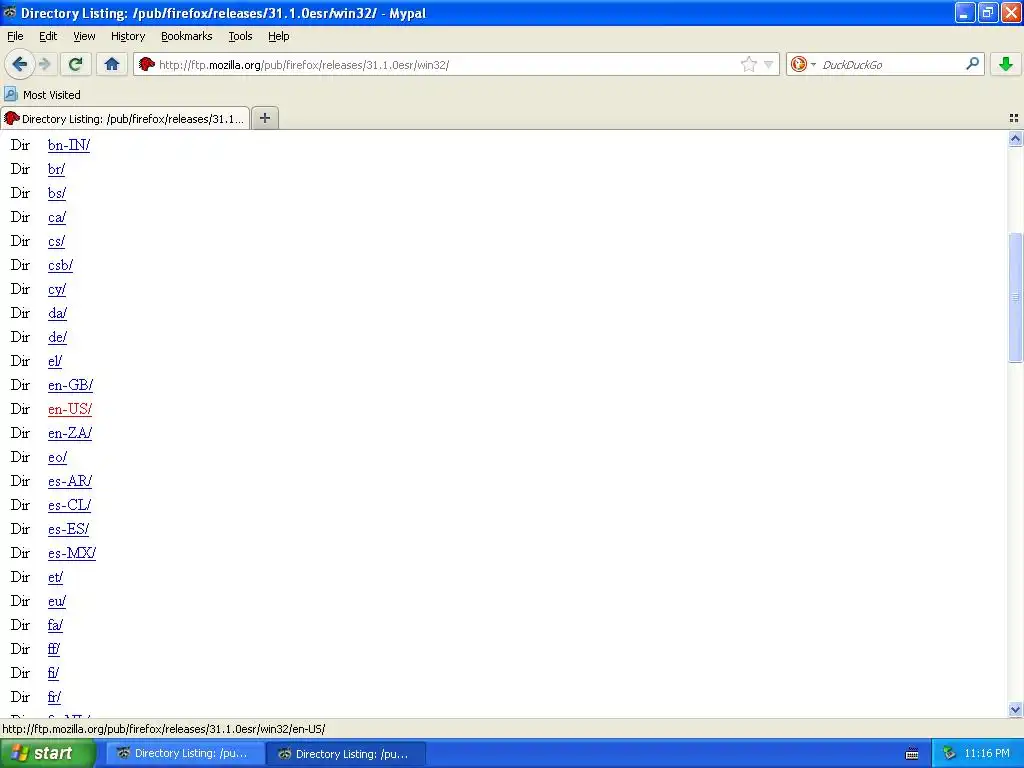Go back with the Back arrow button
Image resolution: width=1024 pixels, height=768 pixels.
point(19,64)
